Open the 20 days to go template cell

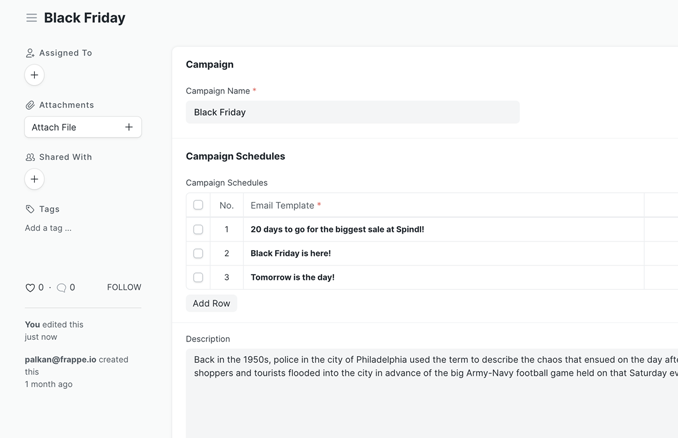coord(440,229)
